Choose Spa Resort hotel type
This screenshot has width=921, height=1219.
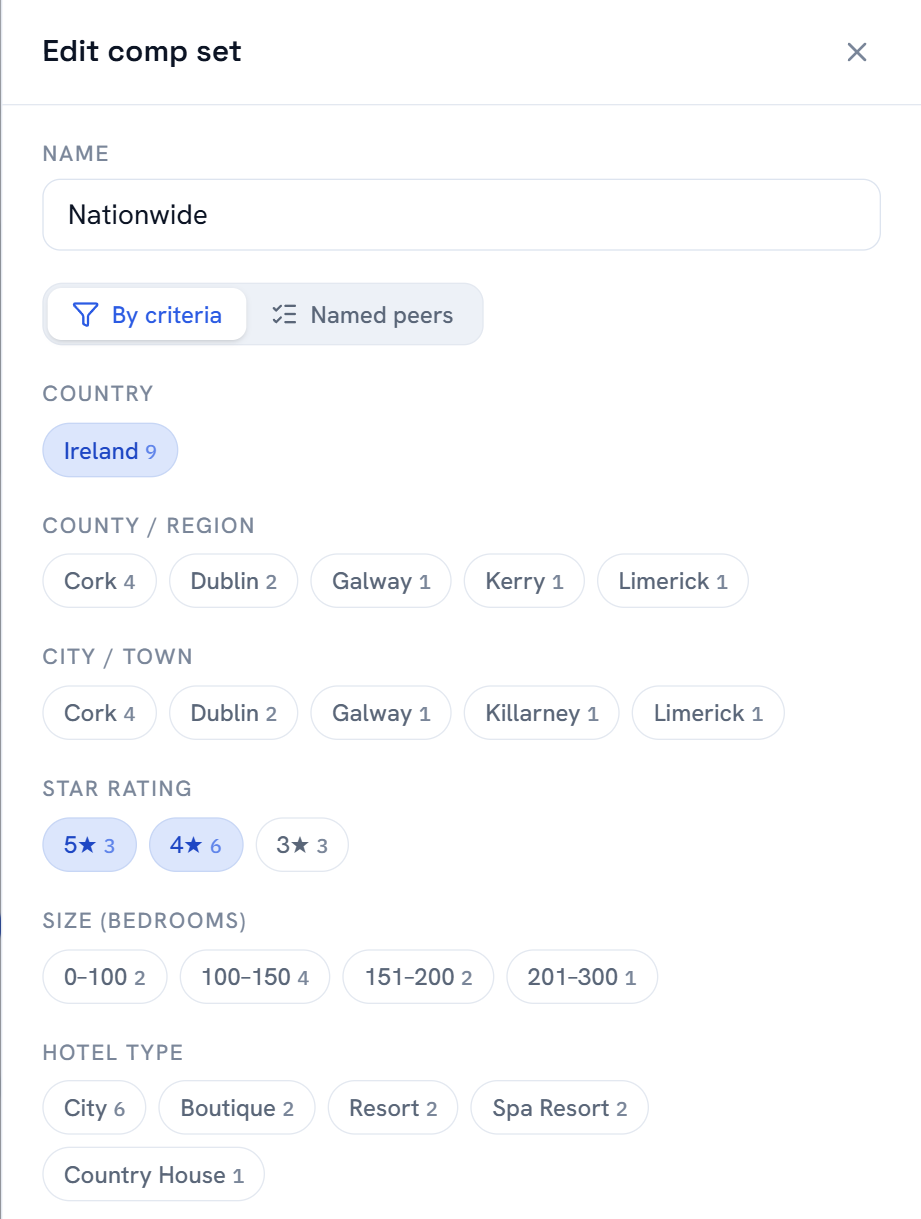click(x=560, y=1108)
